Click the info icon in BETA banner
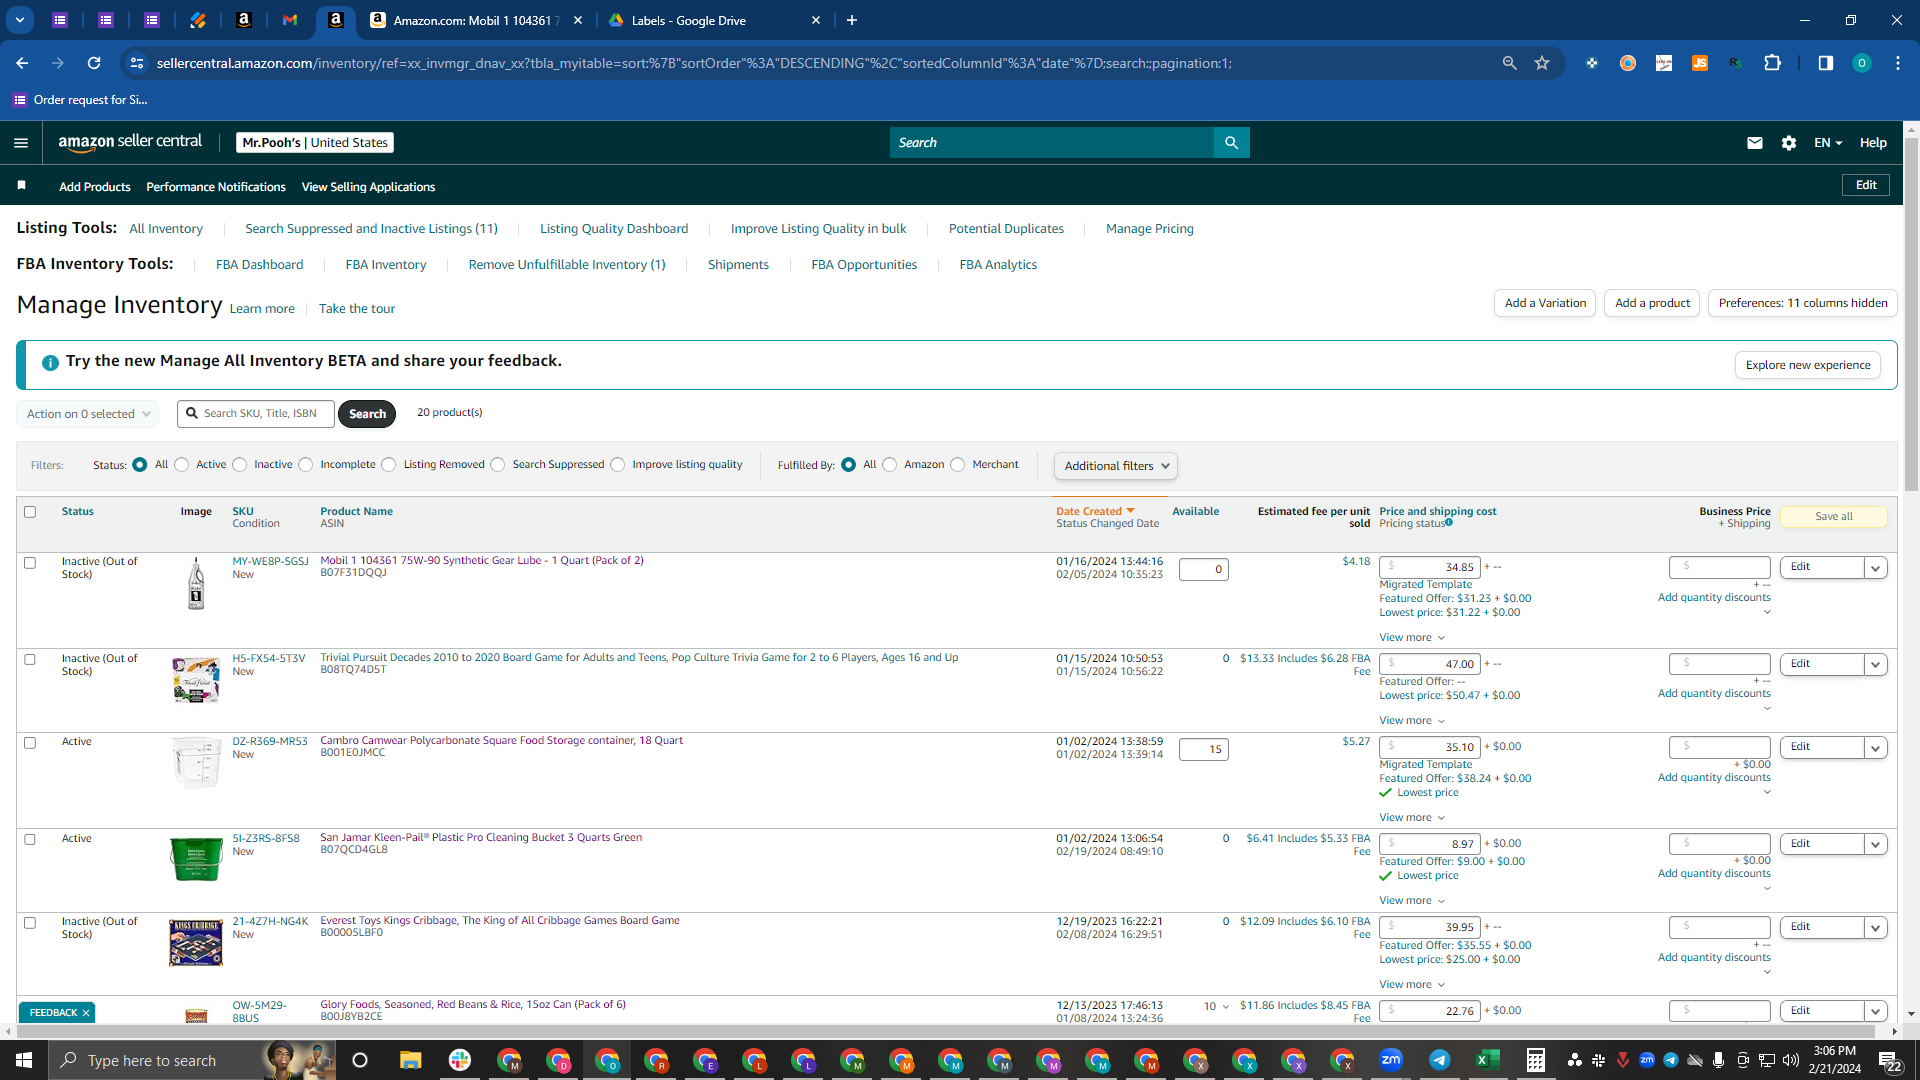This screenshot has height=1080, width=1920. tap(50, 363)
